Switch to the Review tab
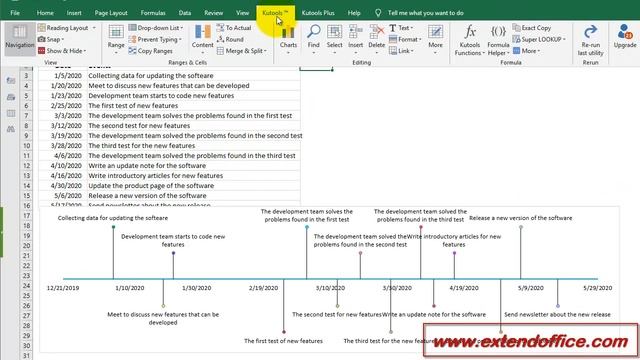Screen dimensions: 640x360 pos(213,13)
